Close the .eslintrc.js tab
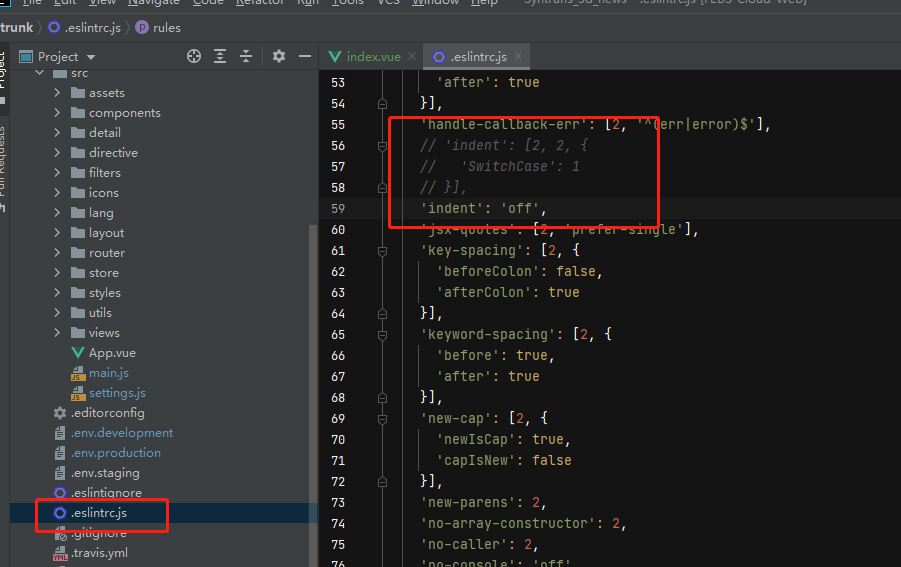Image resolution: width=901 pixels, height=567 pixels. pyautogui.click(x=518, y=56)
